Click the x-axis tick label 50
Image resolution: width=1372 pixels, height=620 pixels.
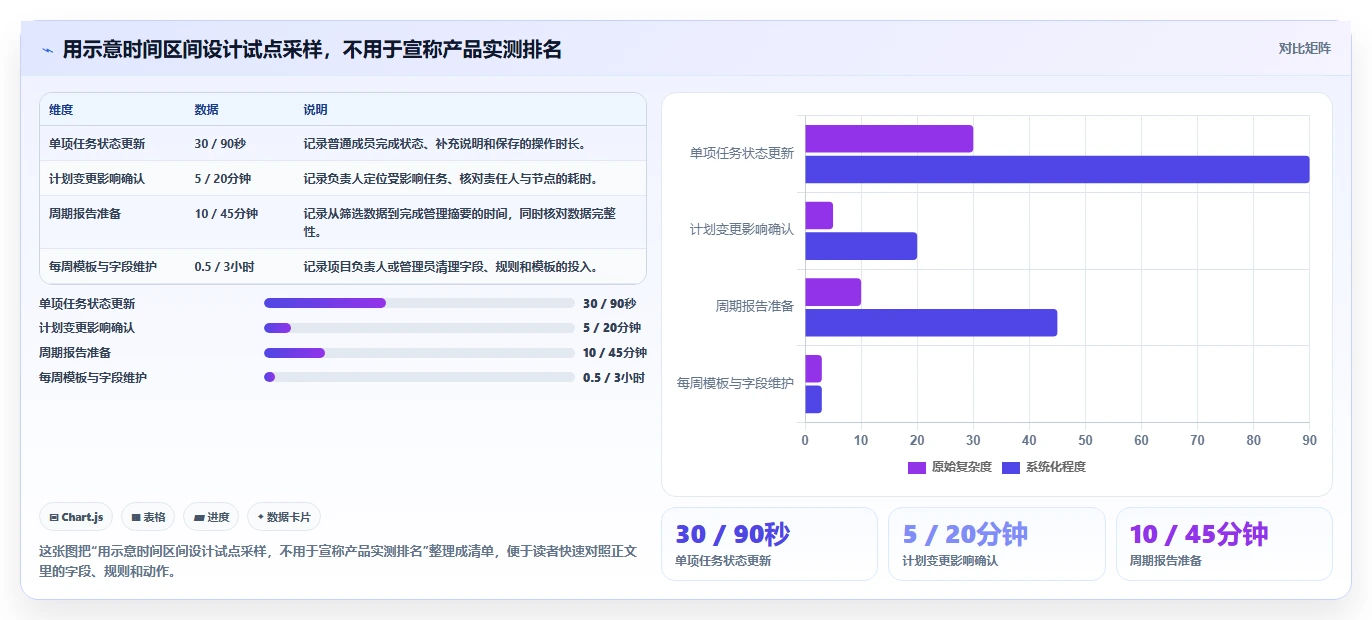point(1085,440)
